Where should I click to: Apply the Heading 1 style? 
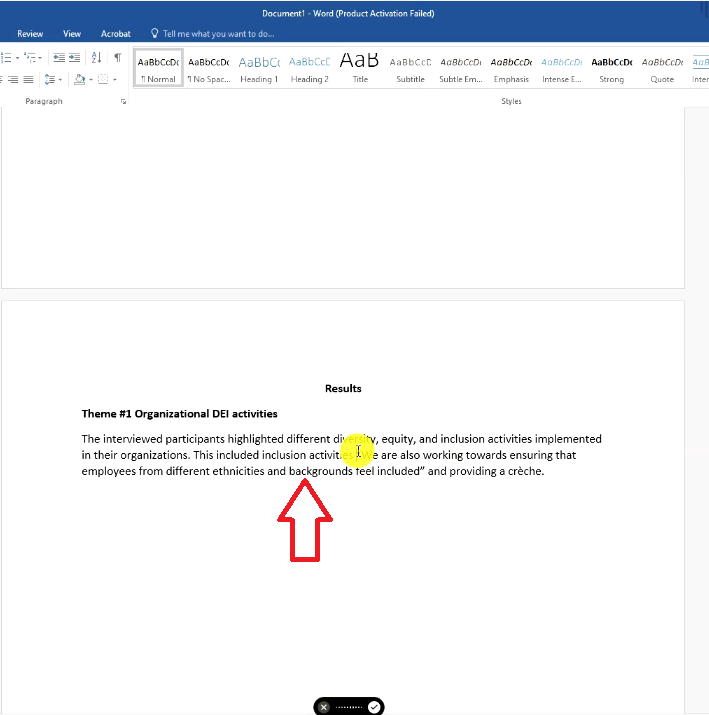(x=259, y=68)
